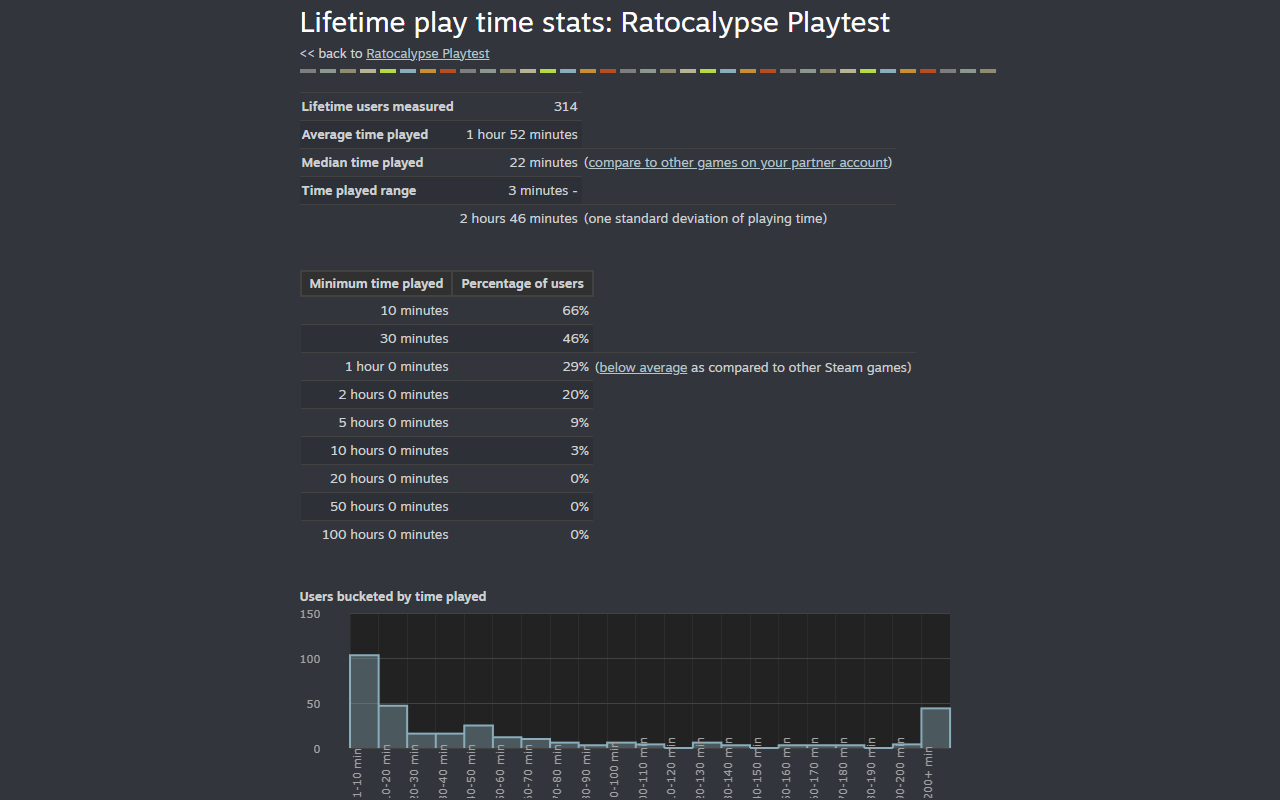Click the 29% value

tap(576, 366)
